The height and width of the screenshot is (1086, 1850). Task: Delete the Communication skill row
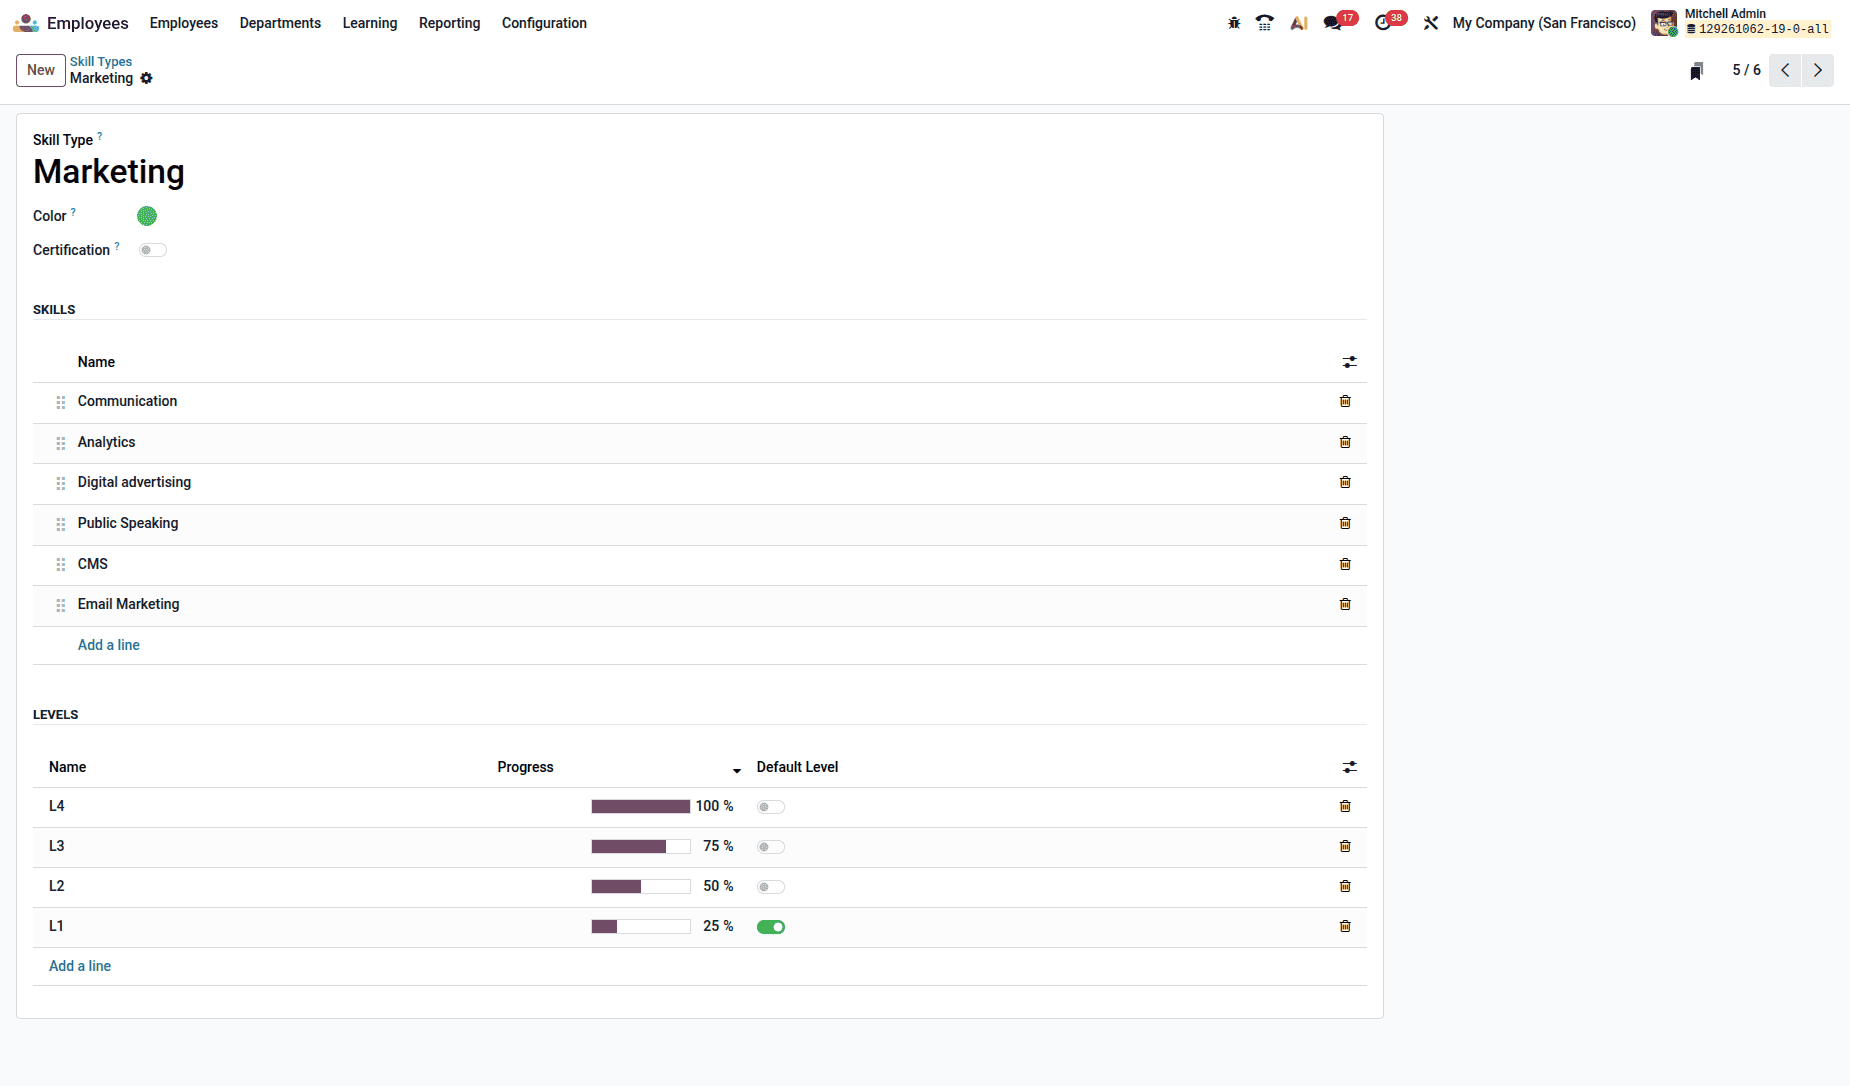coord(1345,401)
